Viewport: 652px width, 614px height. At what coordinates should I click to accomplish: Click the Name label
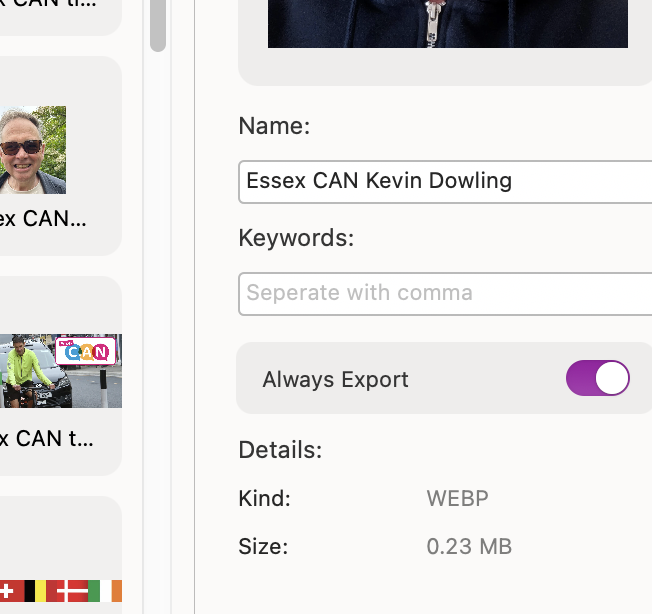274,126
